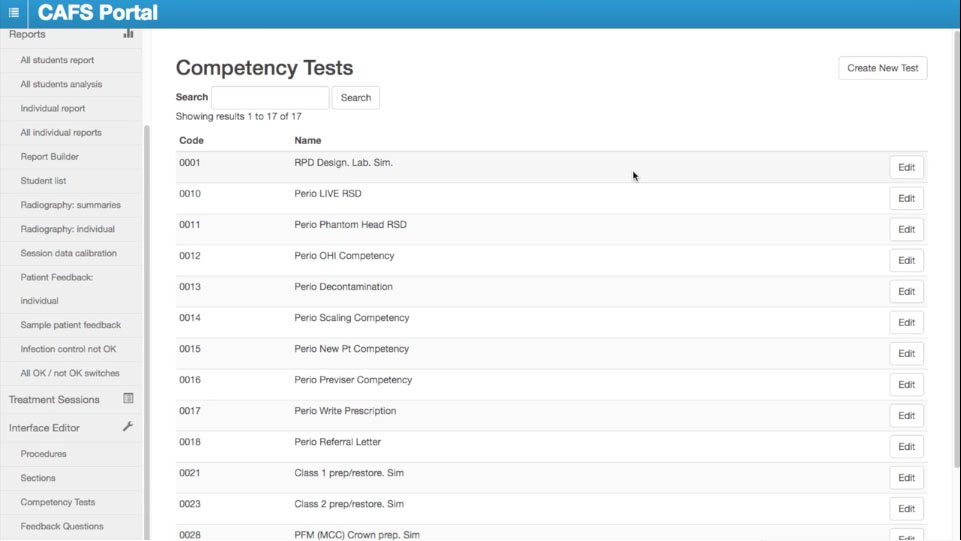Edit the Perio Referral Letter test
This screenshot has height=541, width=961.
(x=906, y=447)
